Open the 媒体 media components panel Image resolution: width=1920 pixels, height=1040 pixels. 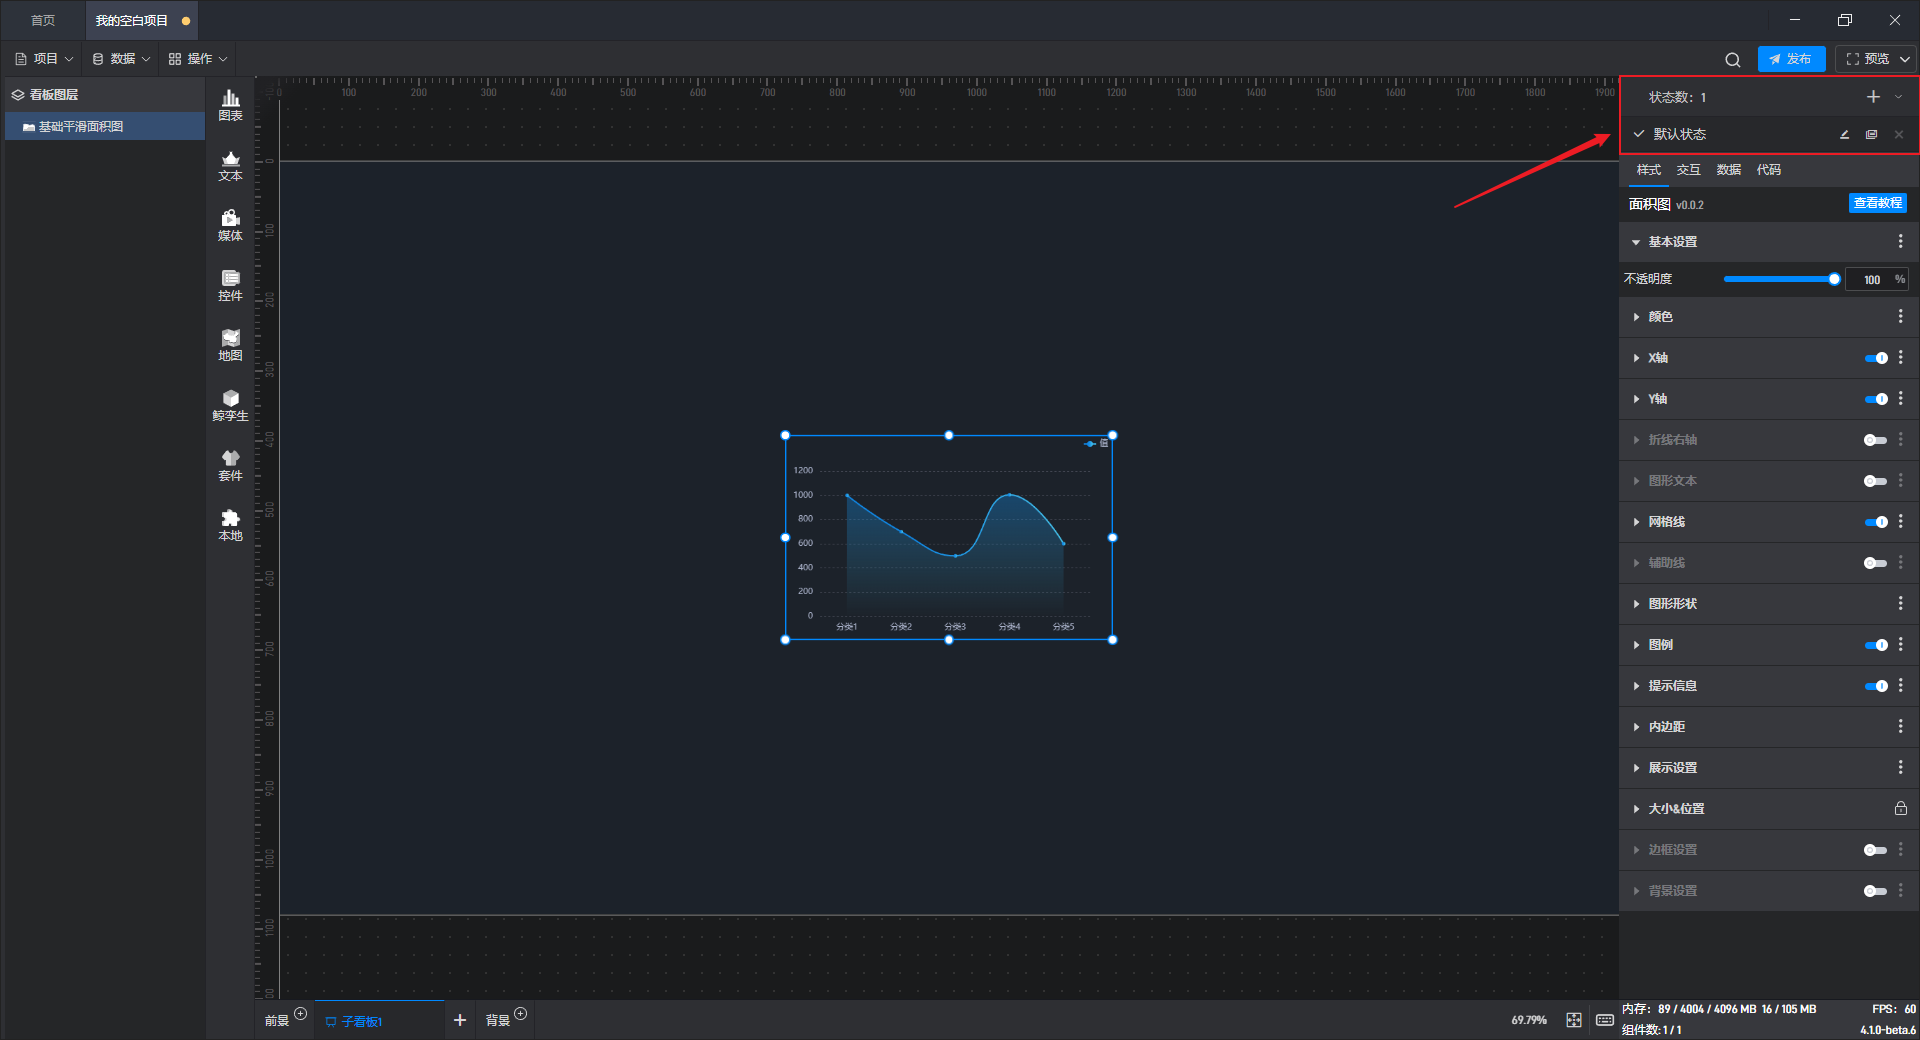(230, 225)
